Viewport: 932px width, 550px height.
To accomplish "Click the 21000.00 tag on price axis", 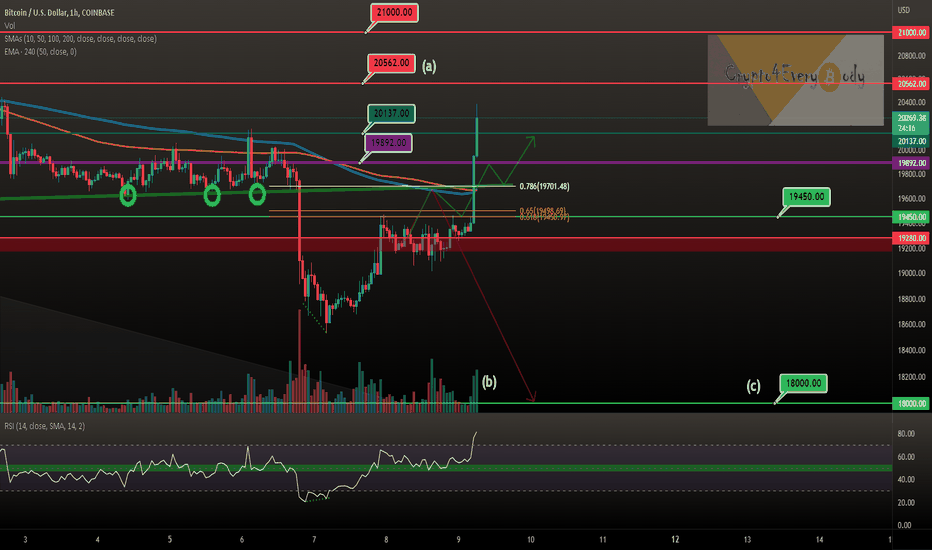I will (912, 33).
